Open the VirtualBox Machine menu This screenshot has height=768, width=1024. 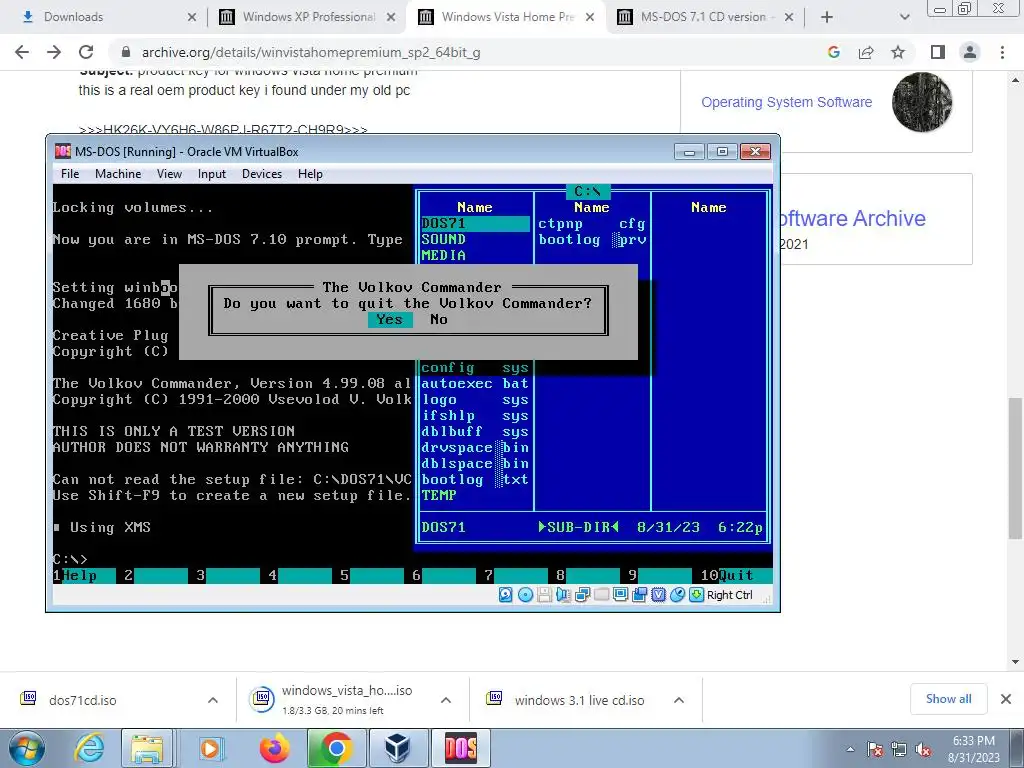coord(118,174)
